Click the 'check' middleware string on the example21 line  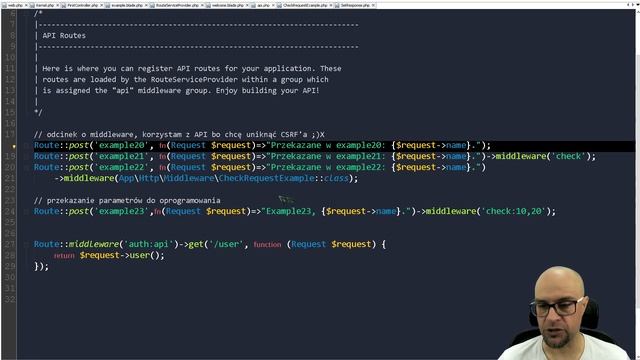pyautogui.click(x=568, y=156)
